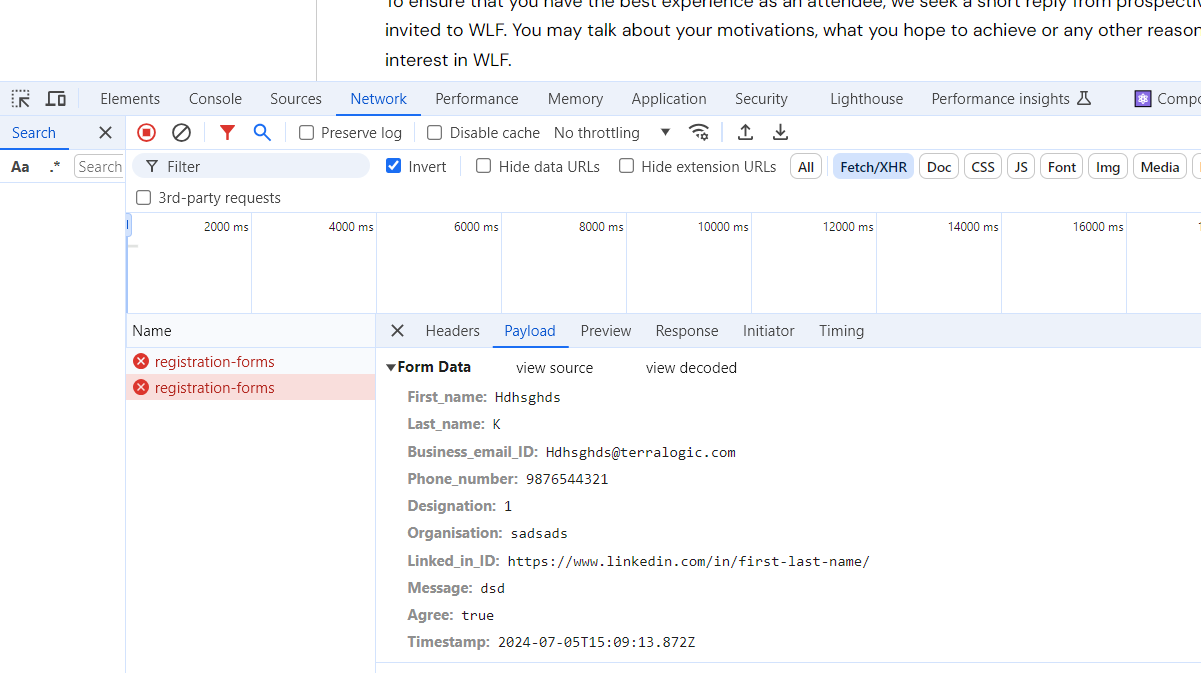1201x673 pixels.
Task: Collapse the Form Data section
Action: click(391, 367)
